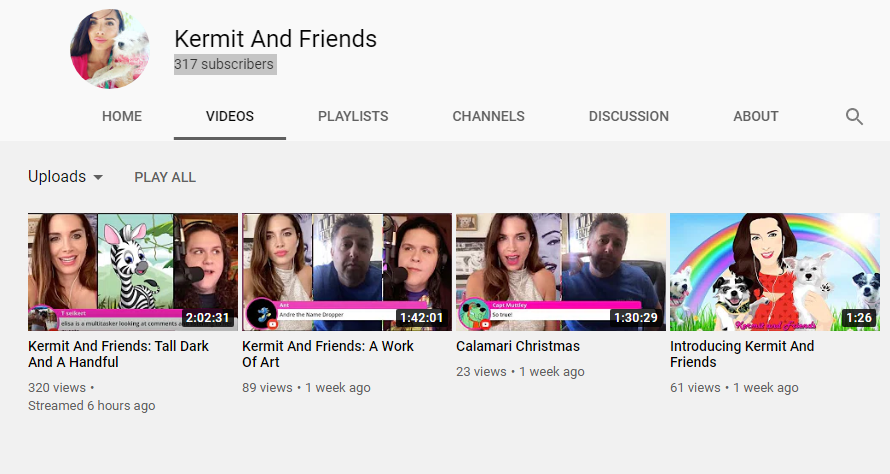Screen dimensions: 890x474
Task: Click '23 views • 1 week ago' text
Action: [x=520, y=372]
